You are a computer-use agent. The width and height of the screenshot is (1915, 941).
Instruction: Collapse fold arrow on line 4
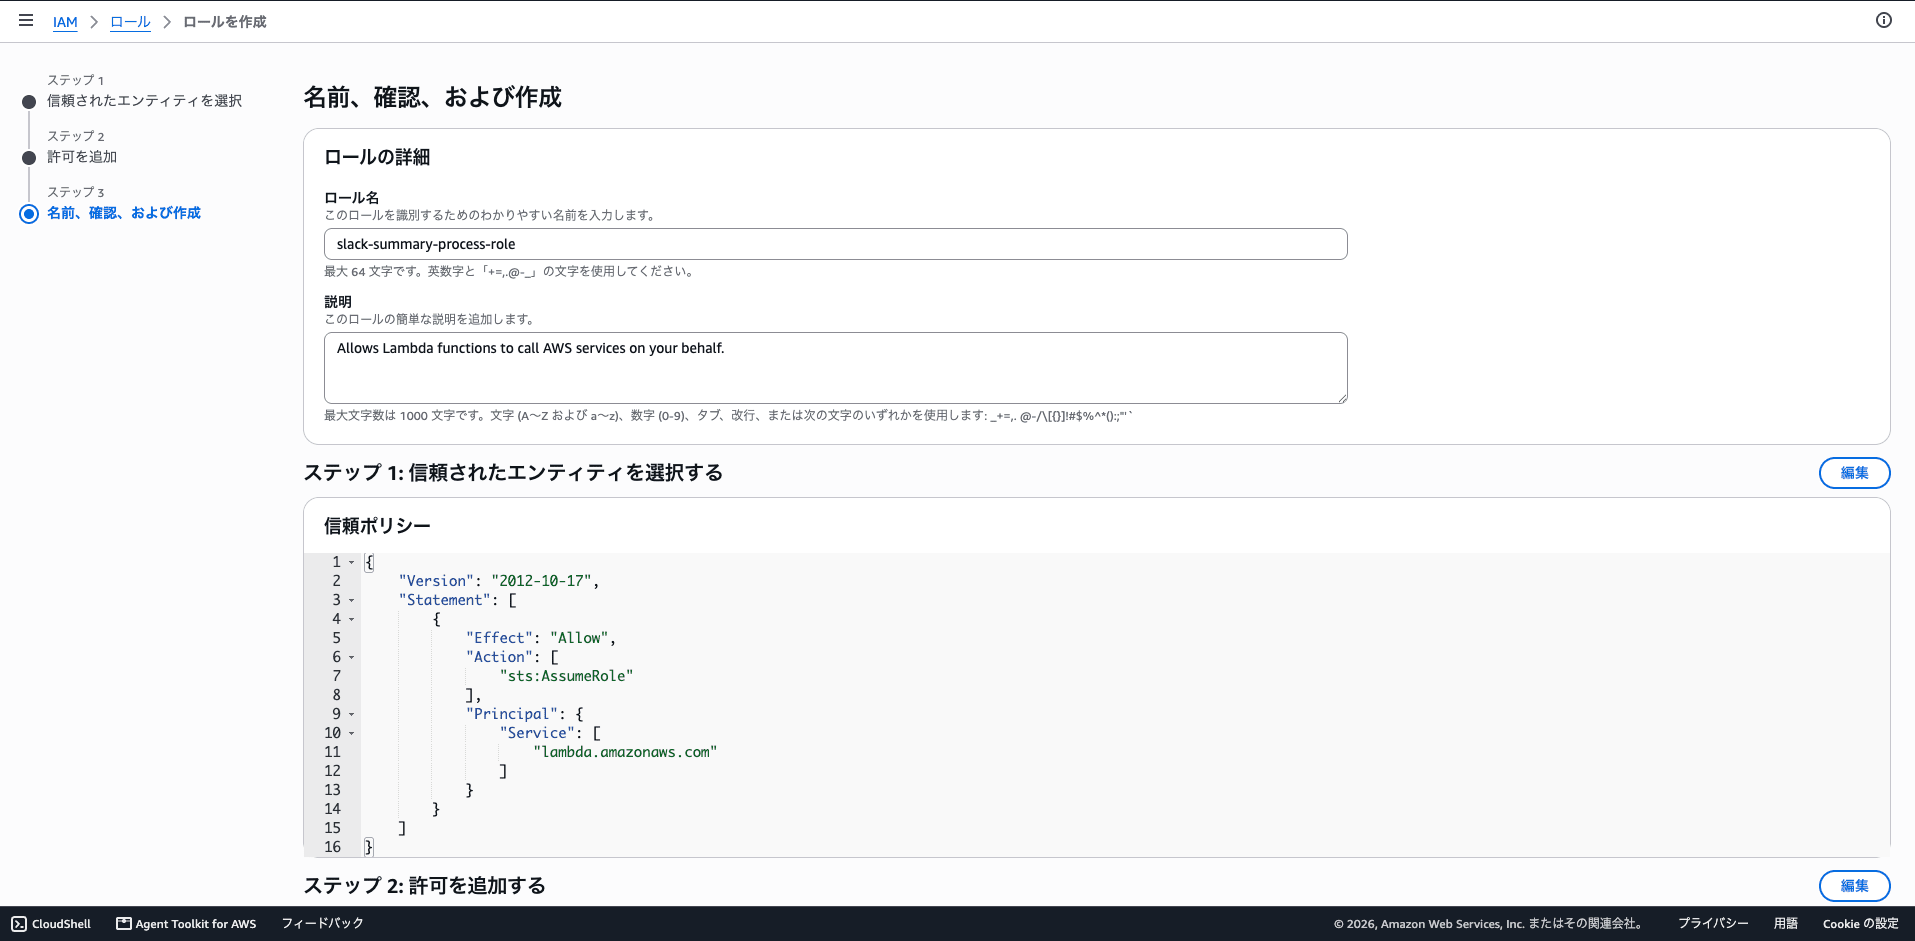click(351, 620)
